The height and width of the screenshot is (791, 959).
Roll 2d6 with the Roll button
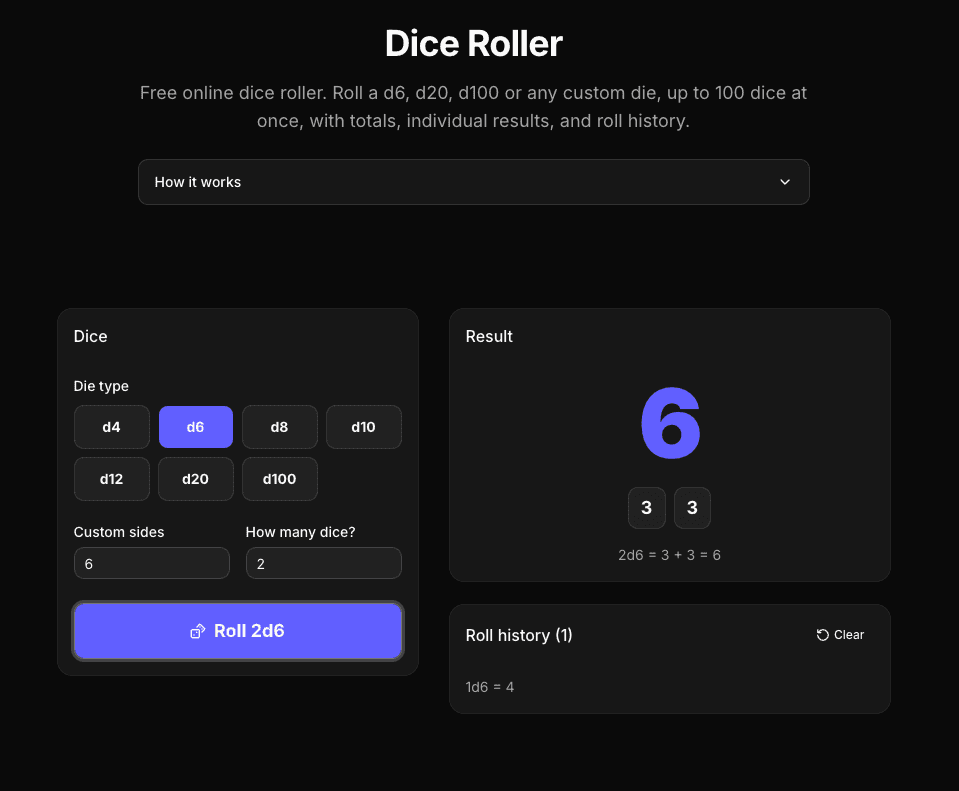(238, 631)
